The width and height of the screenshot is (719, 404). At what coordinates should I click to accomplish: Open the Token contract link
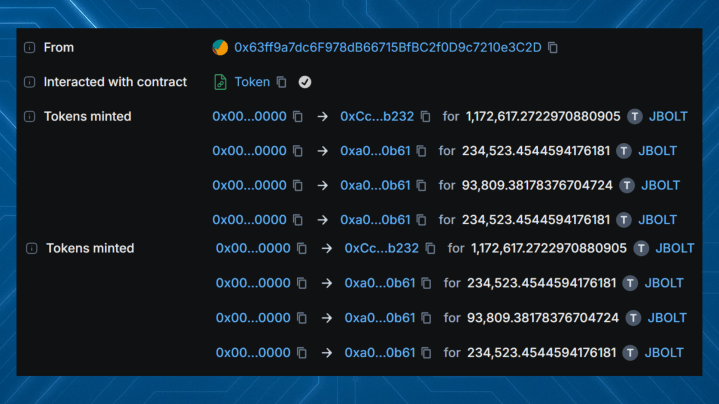click(x=252, y=82)
